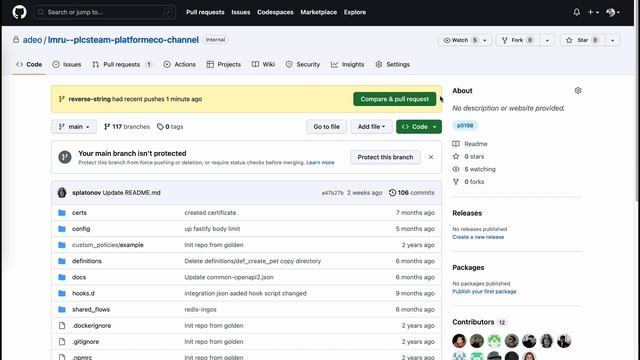This screenshot has height=360, width=640.
Task: Open Pull requests in top navigation
Action: point(205,12)
